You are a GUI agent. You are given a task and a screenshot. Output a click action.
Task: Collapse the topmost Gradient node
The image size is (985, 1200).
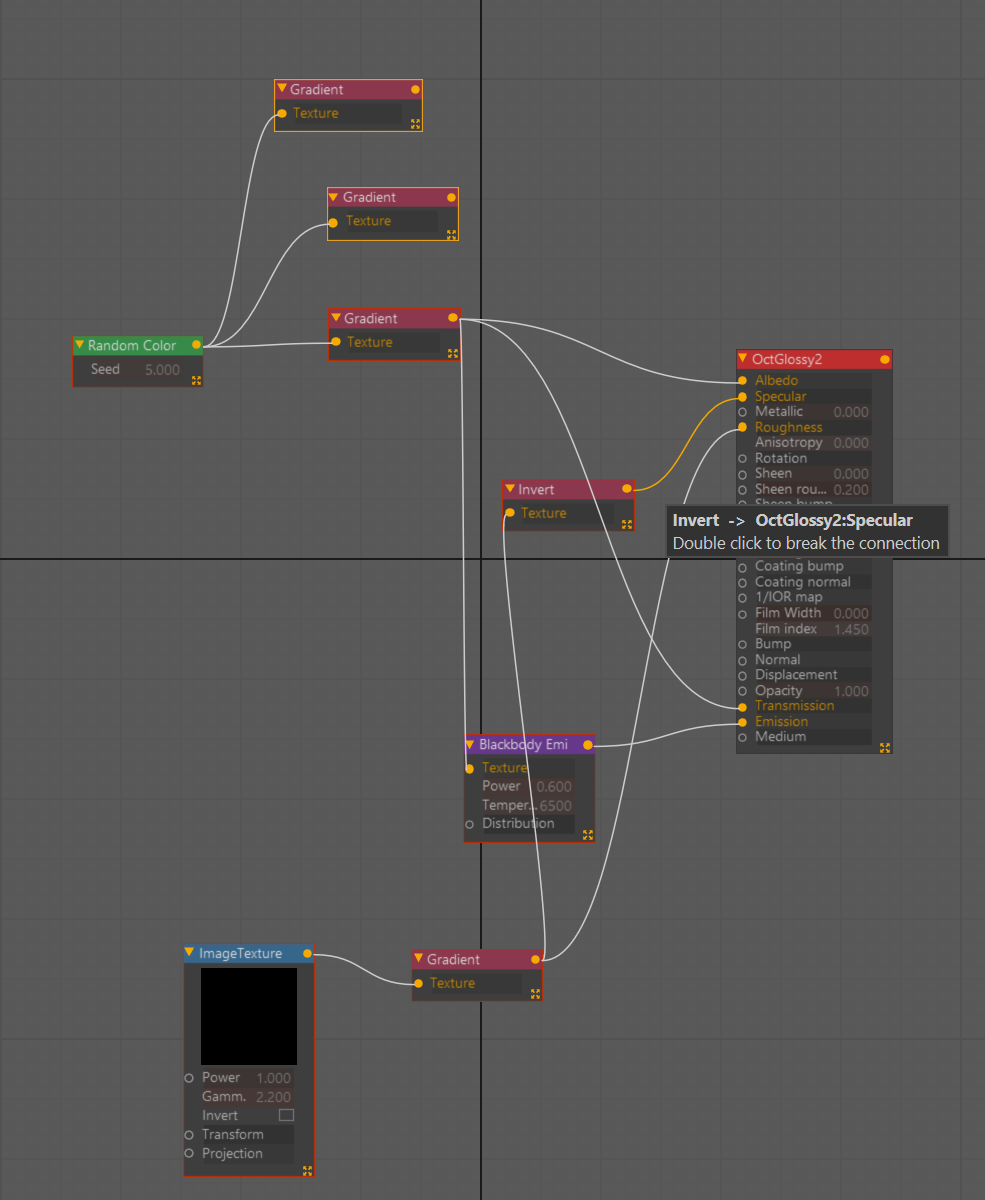282,89
